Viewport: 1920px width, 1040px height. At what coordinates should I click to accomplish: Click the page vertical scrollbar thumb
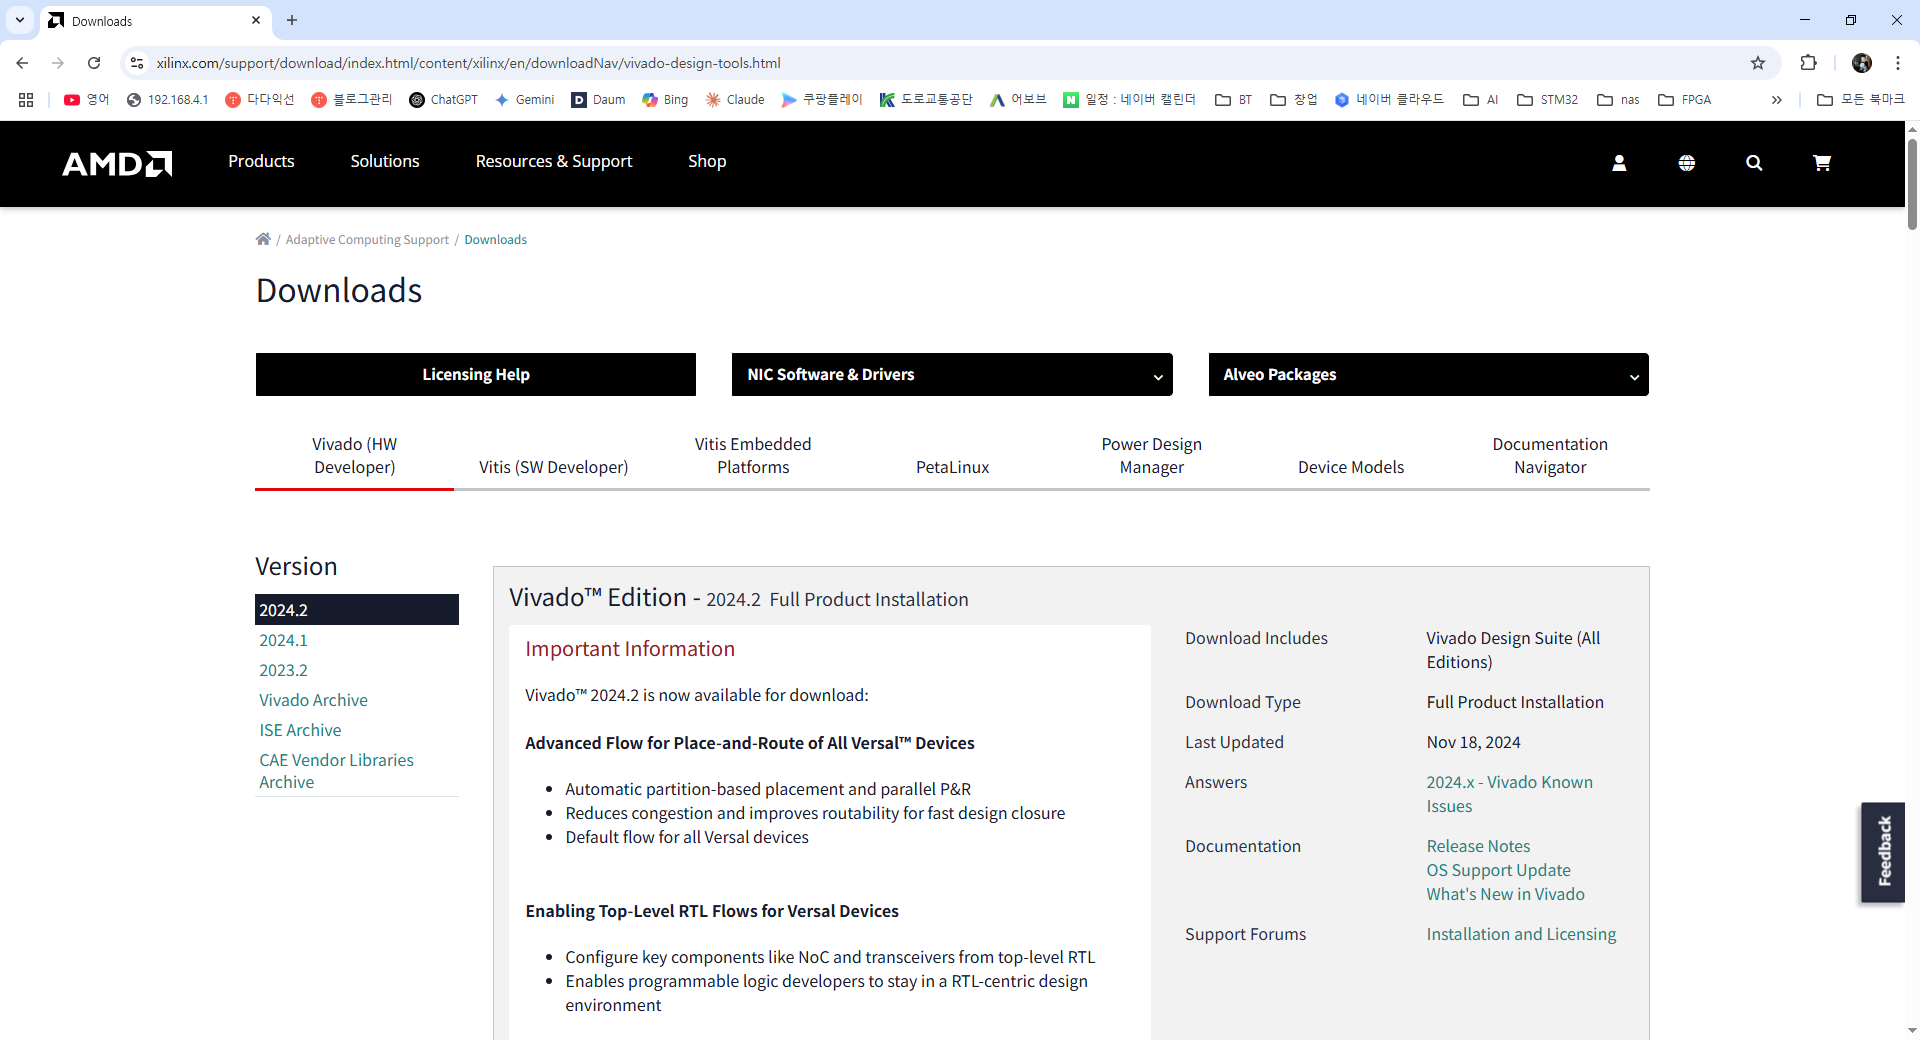coord(1912,185)
